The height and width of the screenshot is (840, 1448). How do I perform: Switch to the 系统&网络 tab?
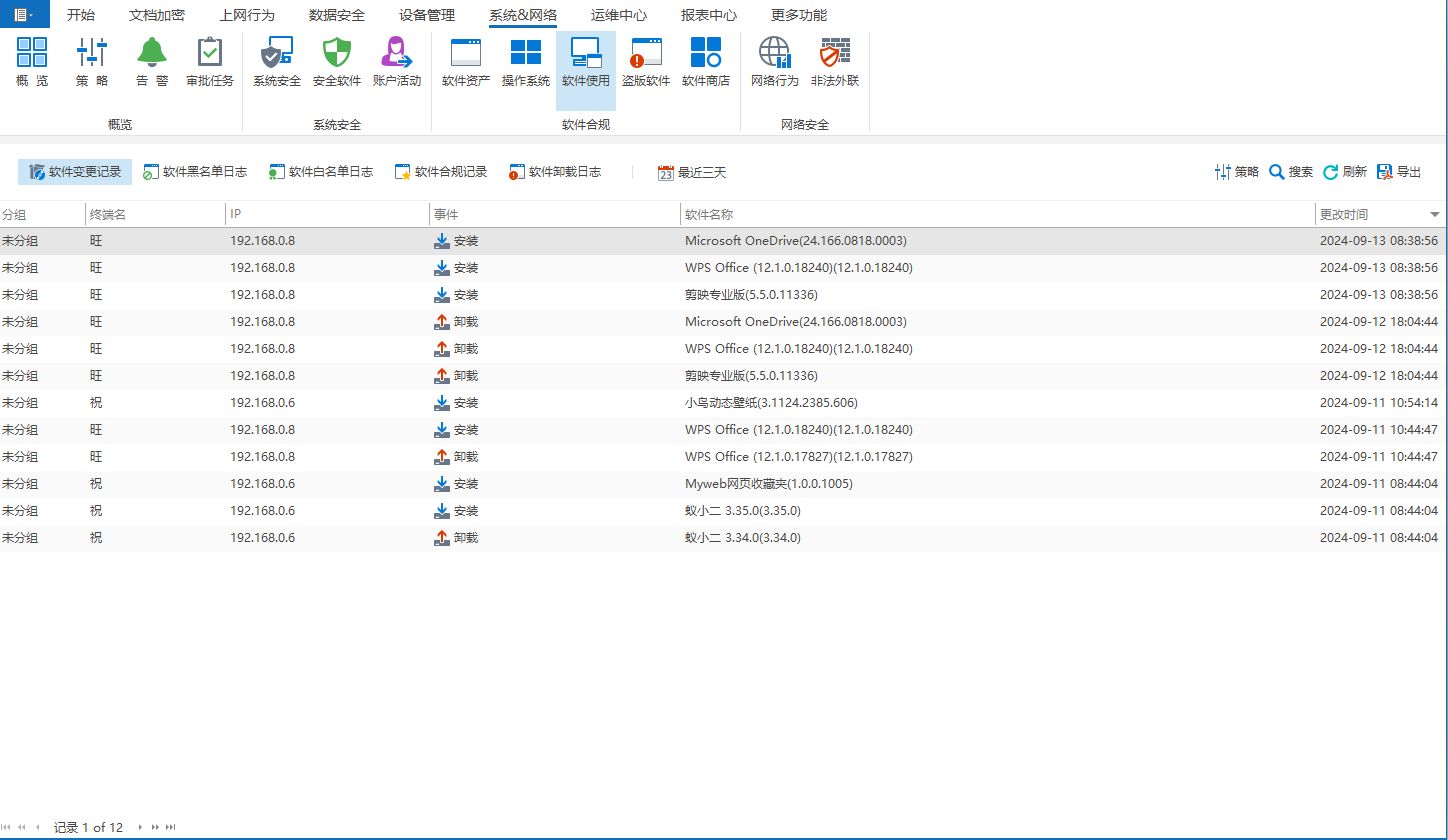[523, 15]
